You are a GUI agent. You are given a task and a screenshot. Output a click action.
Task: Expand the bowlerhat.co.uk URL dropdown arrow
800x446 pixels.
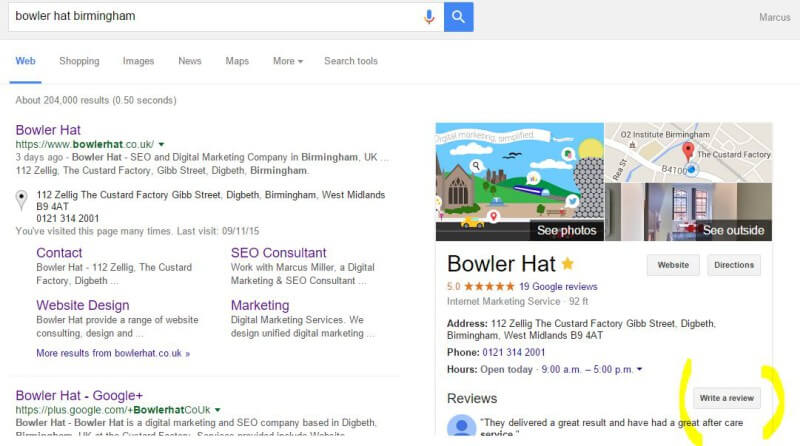[x=161, y=144]
